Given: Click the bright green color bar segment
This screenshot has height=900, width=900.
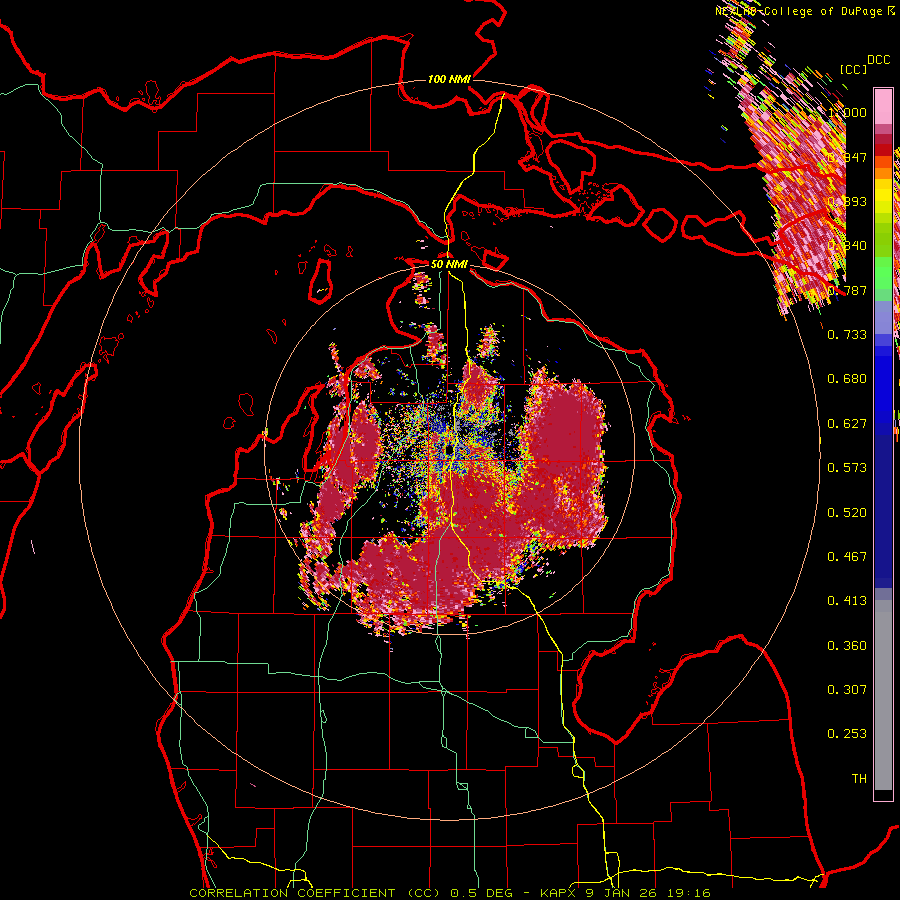Looking at the screenshot, I should (x=883, y=273).
